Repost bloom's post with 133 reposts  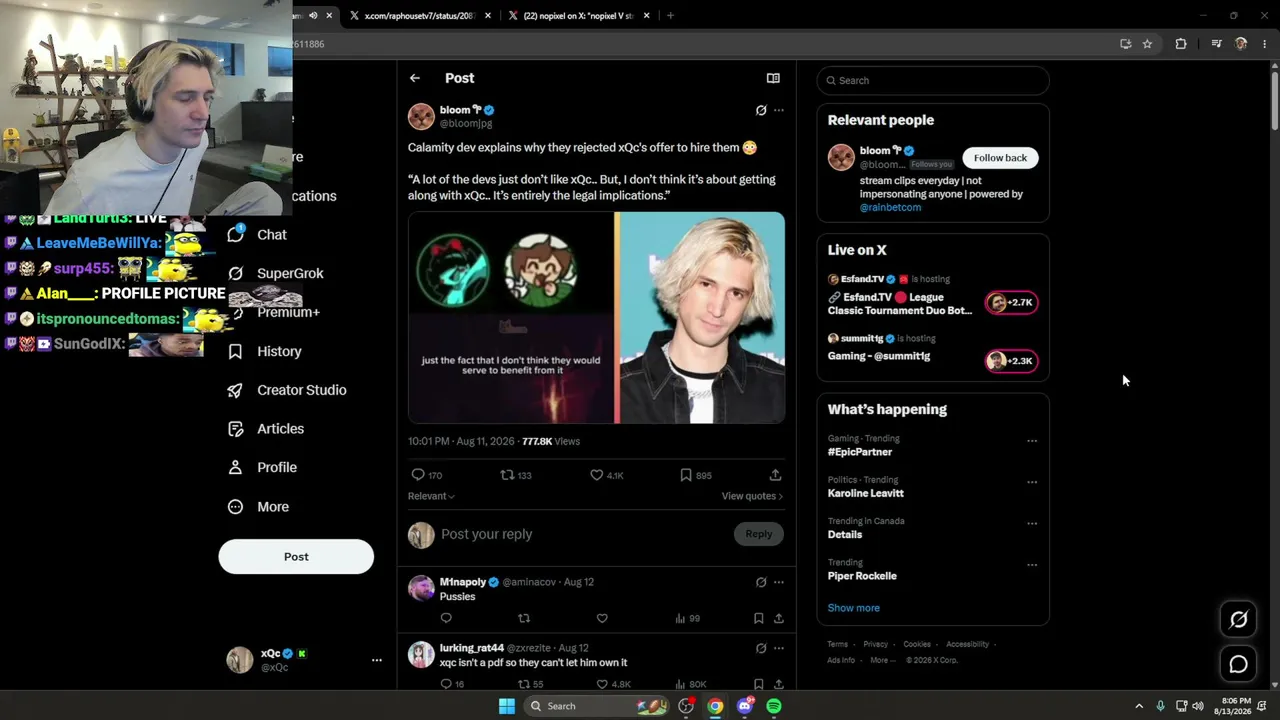click(x=507, y=475)
